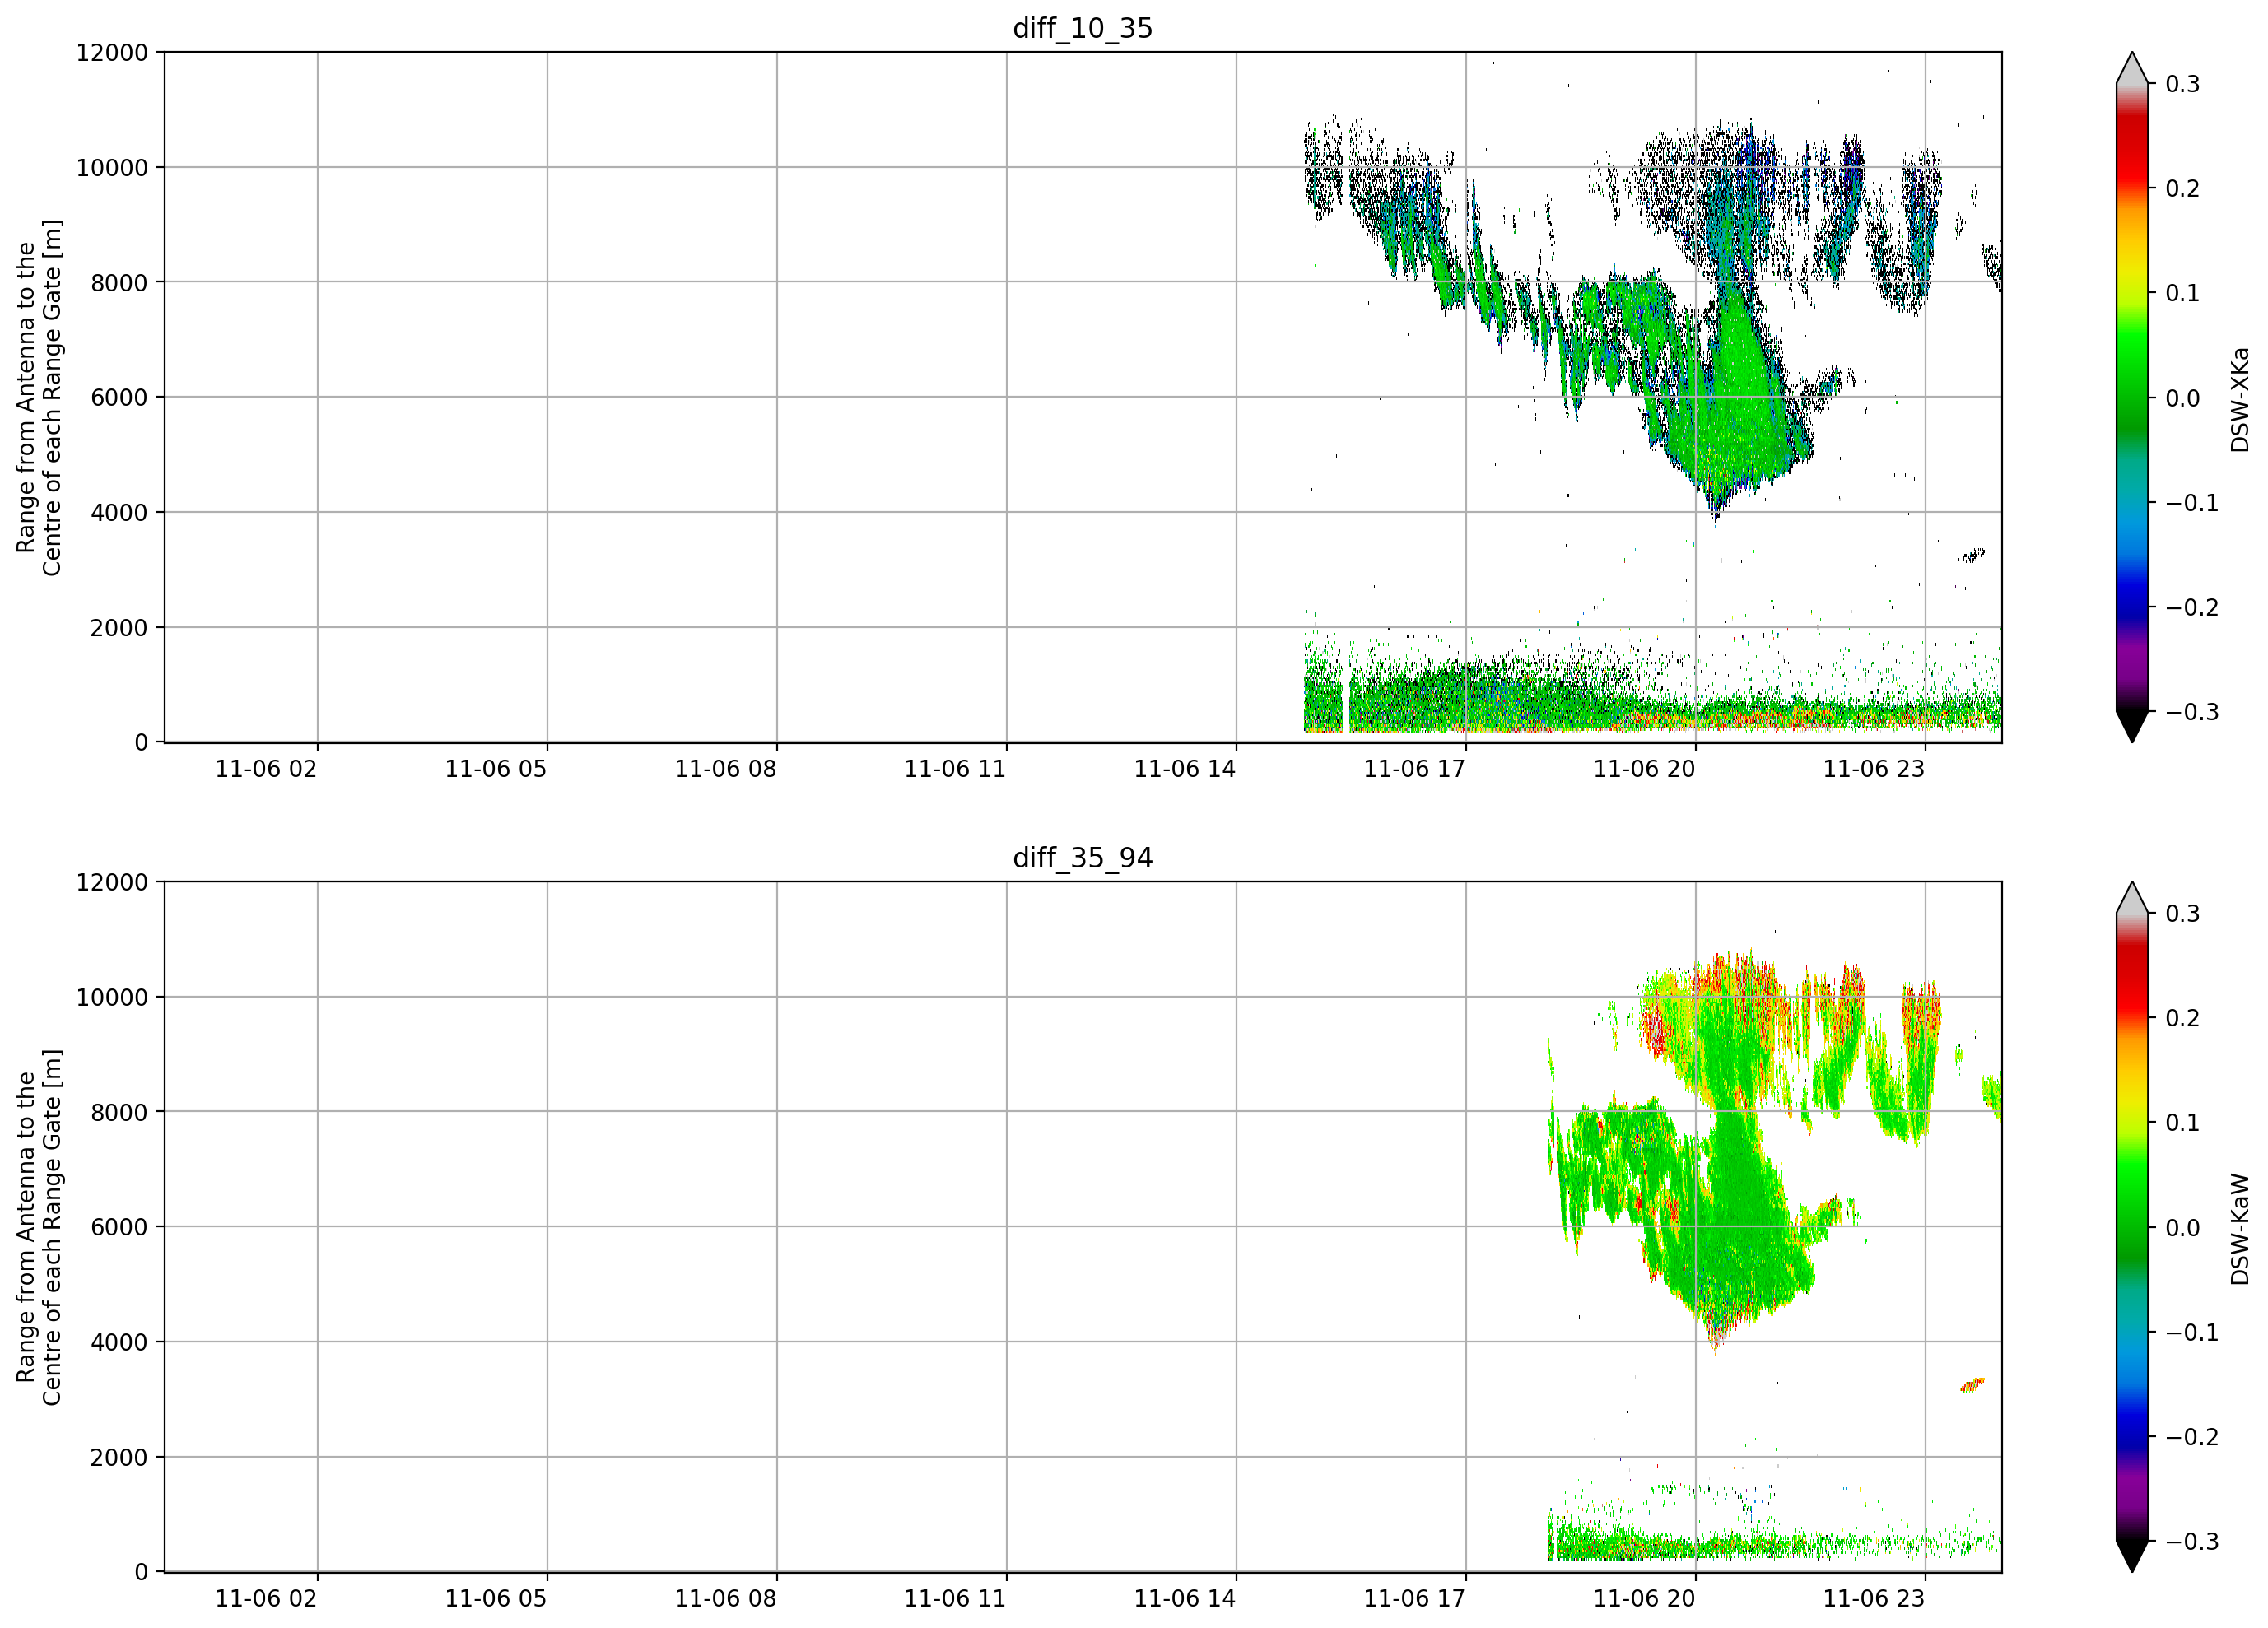2268x1628 pixels.
Task: Click the 0.0 tick on DSW-XKa colorbar
Action: click(x=2183, y=399)
